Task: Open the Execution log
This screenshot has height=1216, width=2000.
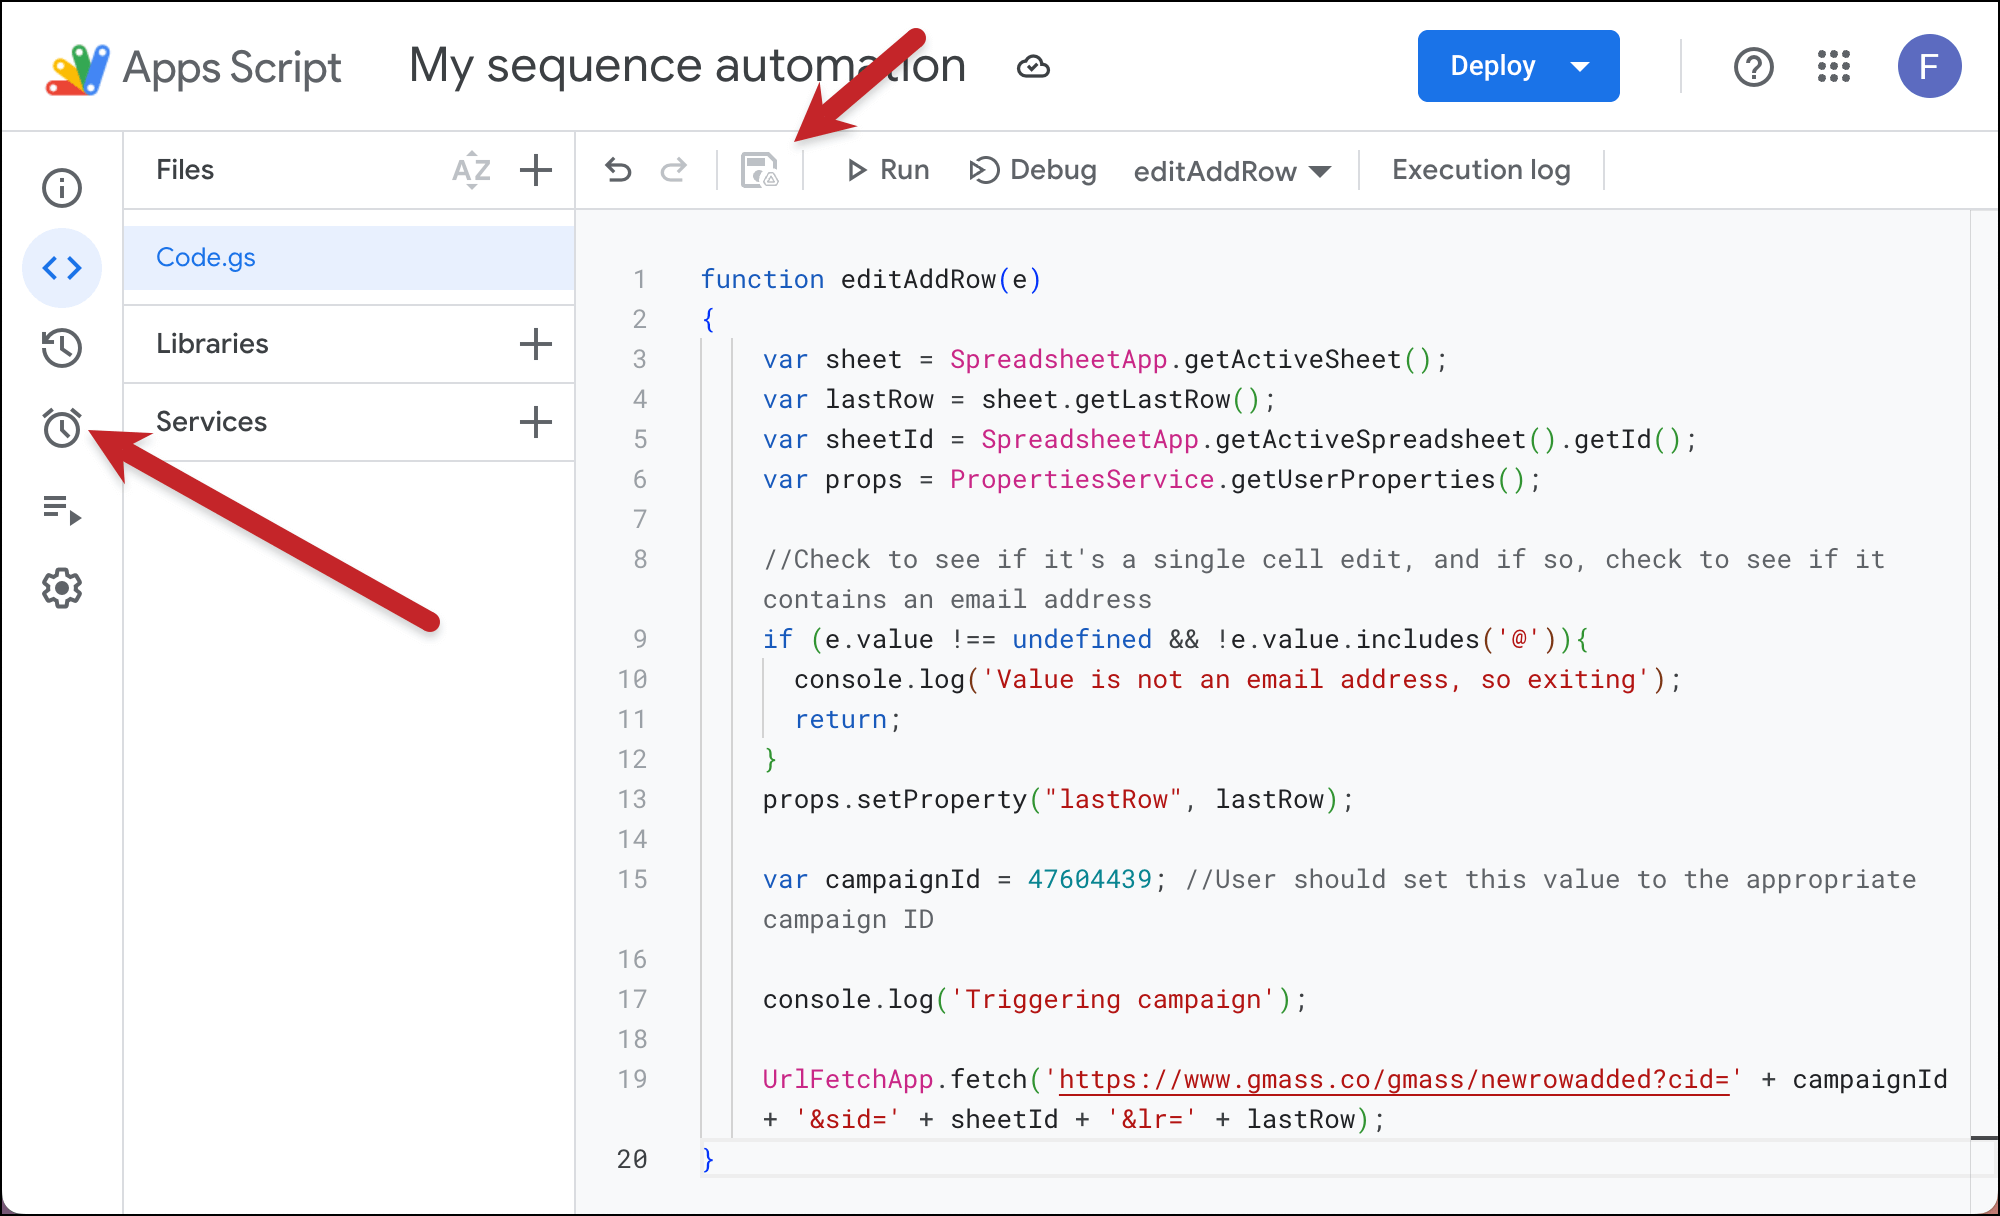Action: click(1481, 171)
